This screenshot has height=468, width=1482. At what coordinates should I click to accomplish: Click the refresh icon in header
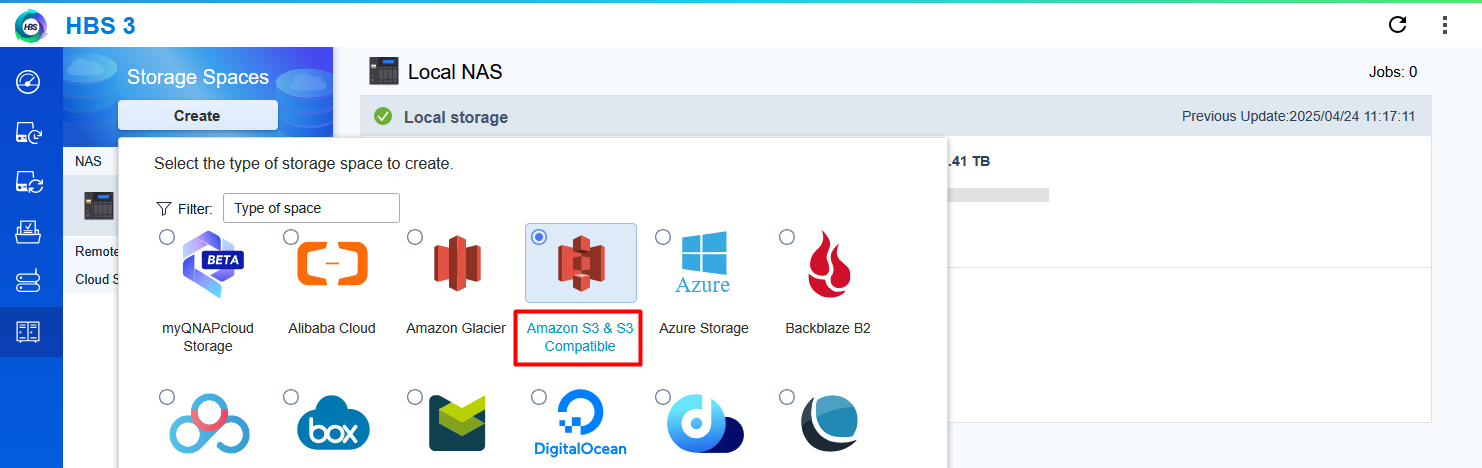point(1398,25)
